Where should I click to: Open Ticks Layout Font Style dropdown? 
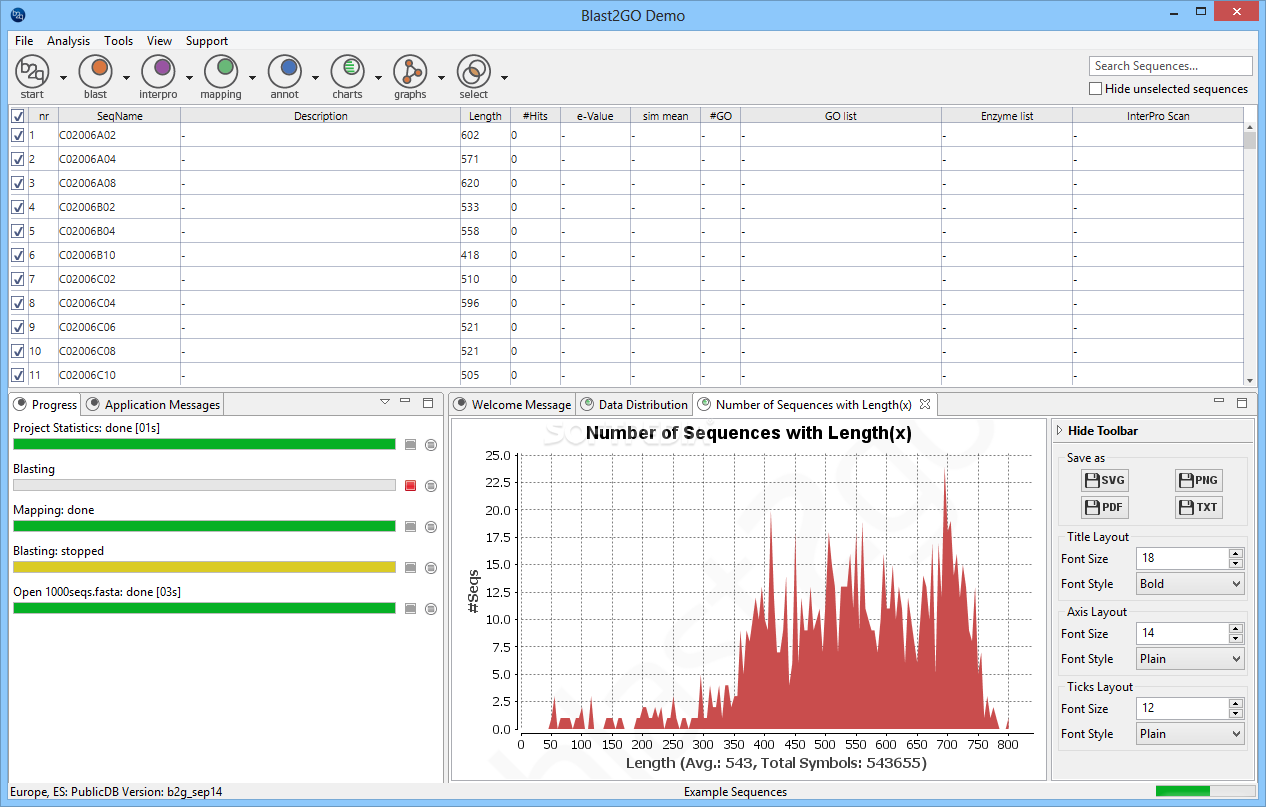pos(1190,734)
